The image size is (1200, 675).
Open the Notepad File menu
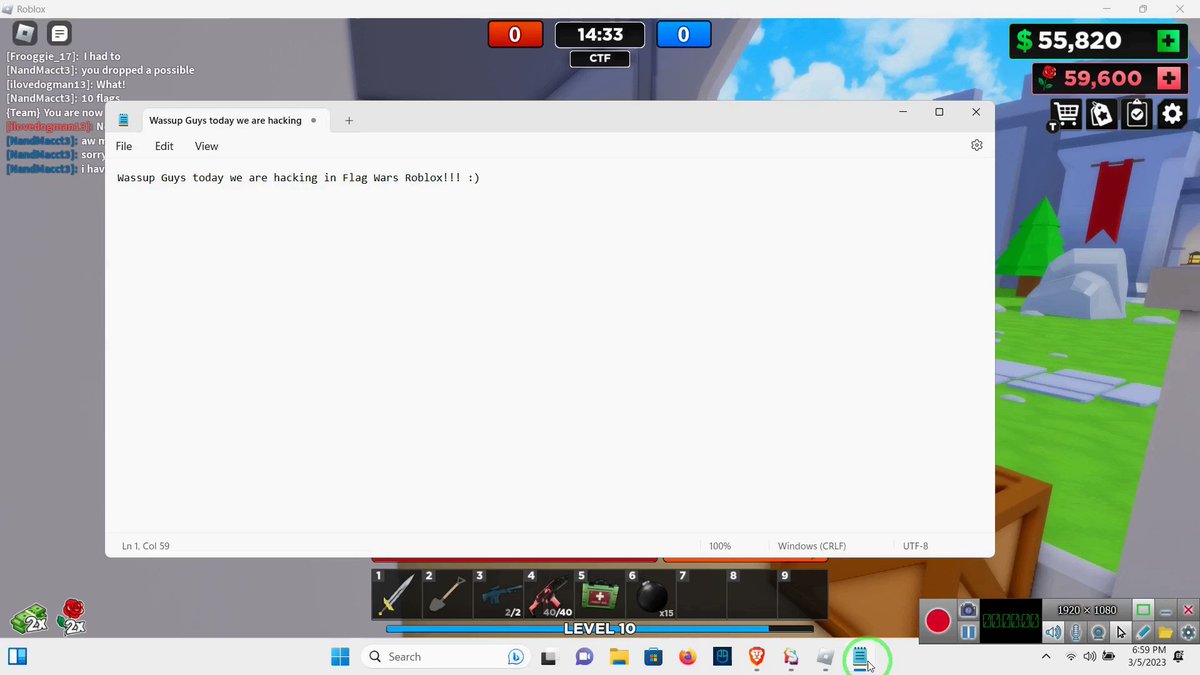[x=124, y=146]
